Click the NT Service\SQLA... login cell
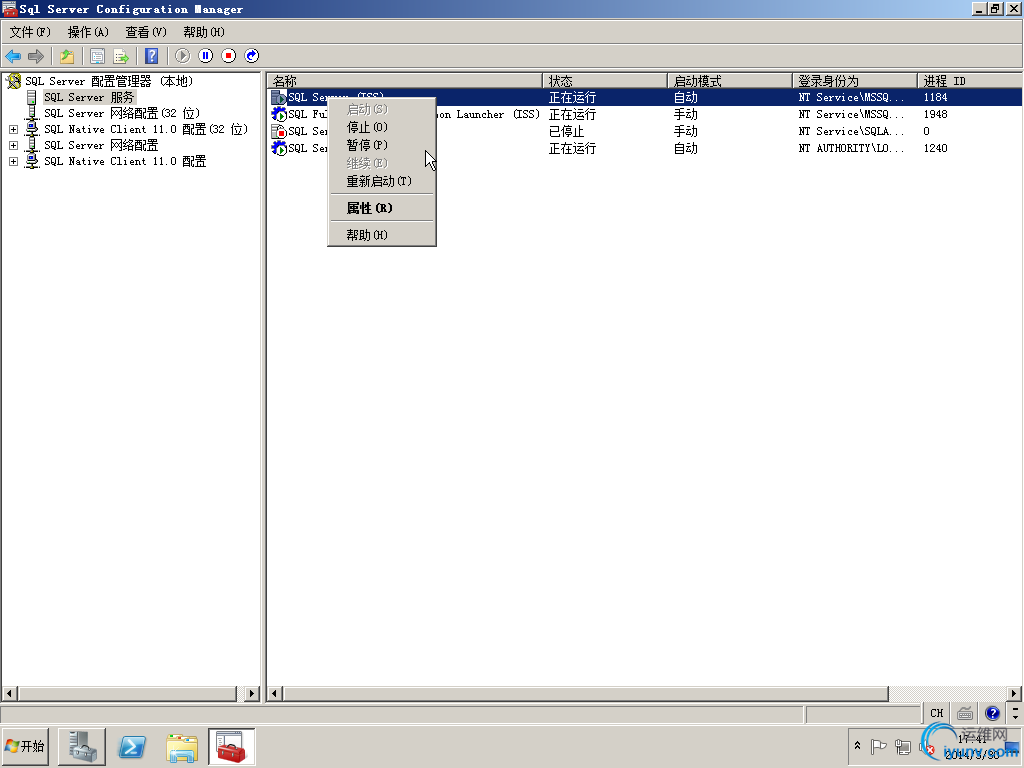The image size is (1024, 768). click(x=852, y=131)
